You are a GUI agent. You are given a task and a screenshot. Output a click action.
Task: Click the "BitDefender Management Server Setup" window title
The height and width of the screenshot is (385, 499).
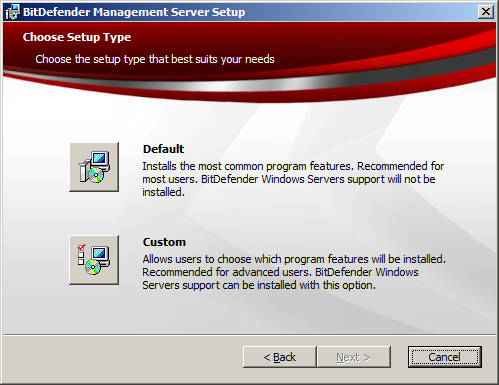coord(134,12)
